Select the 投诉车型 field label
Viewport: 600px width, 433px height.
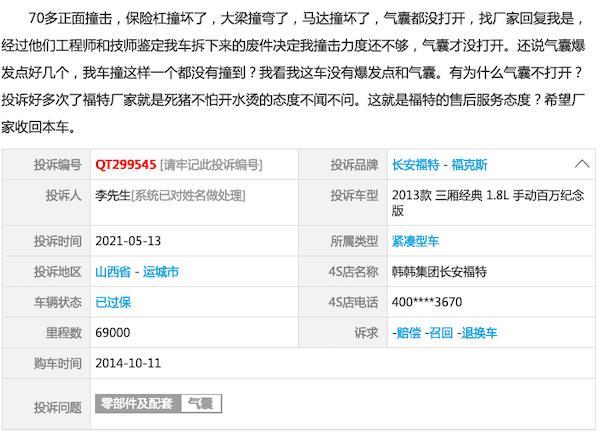354,195
